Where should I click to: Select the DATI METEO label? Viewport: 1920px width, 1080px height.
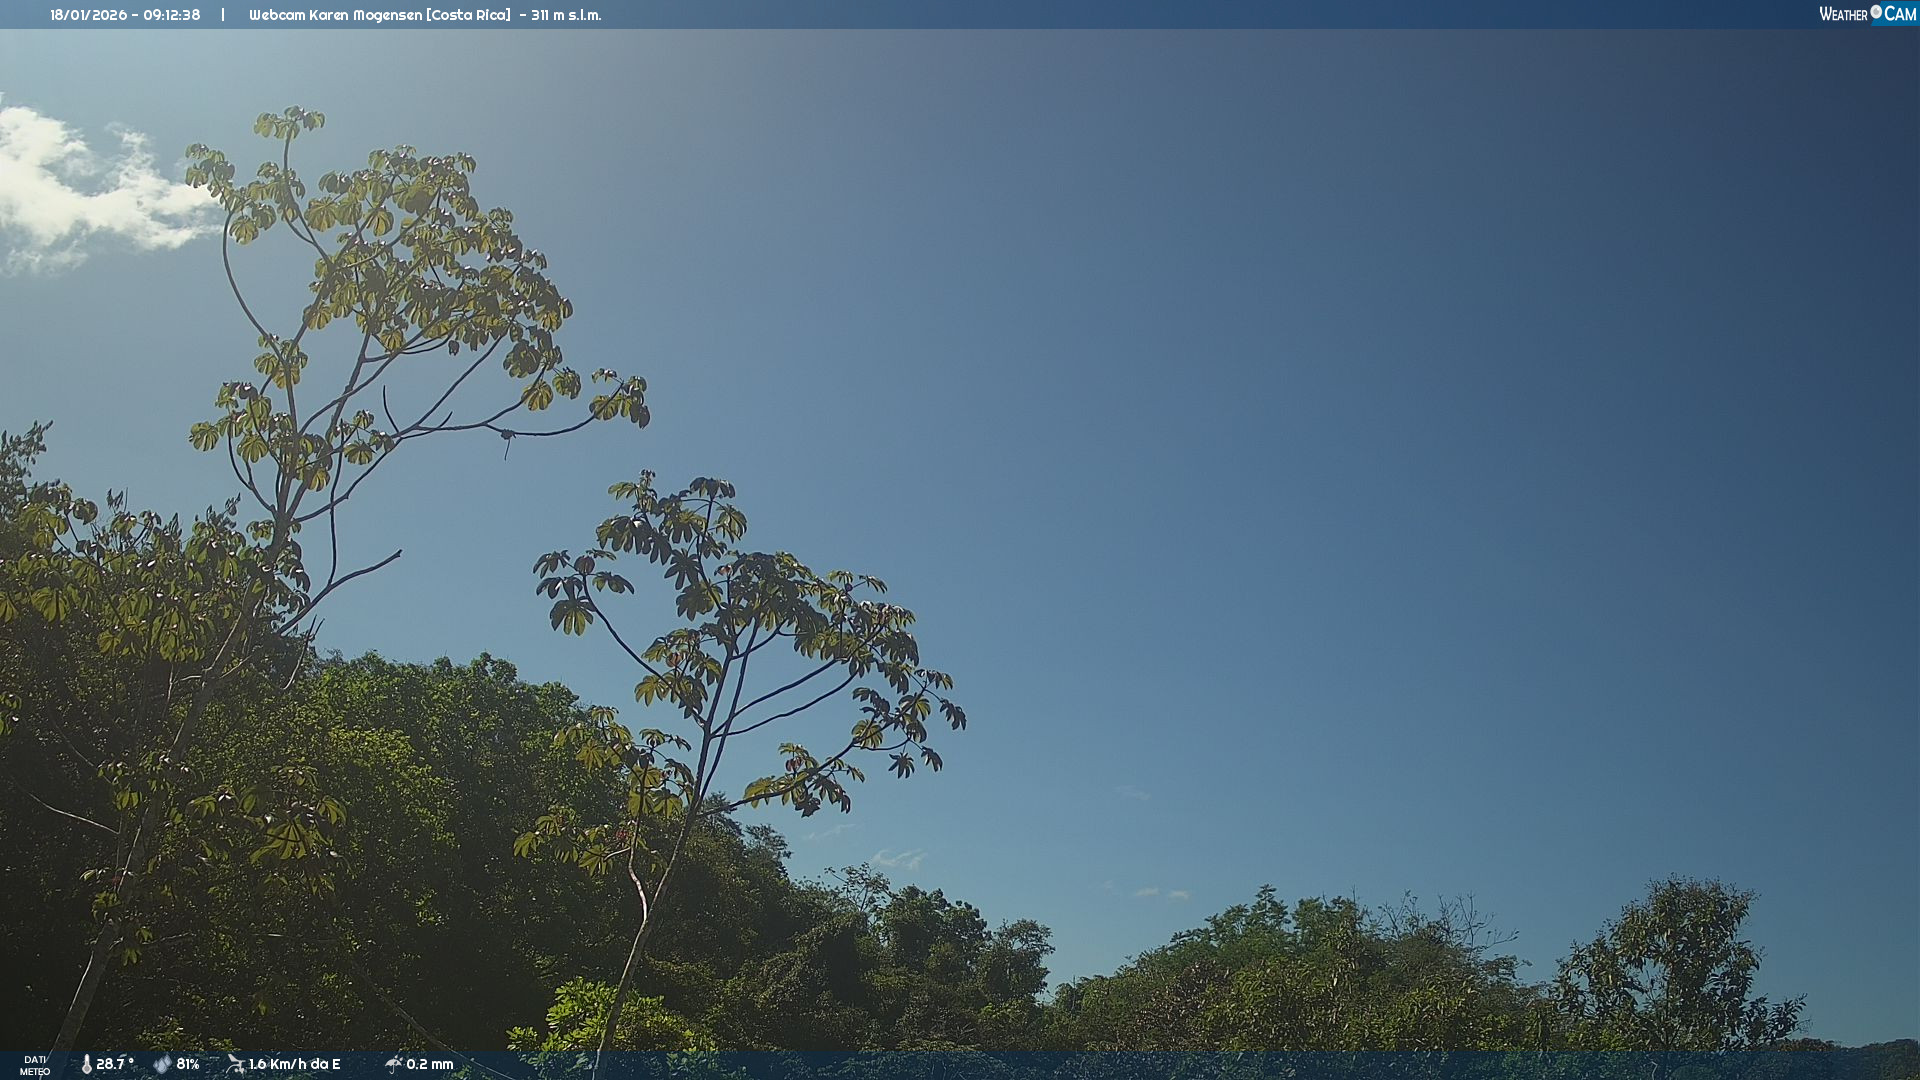(x=35, y=1065)
